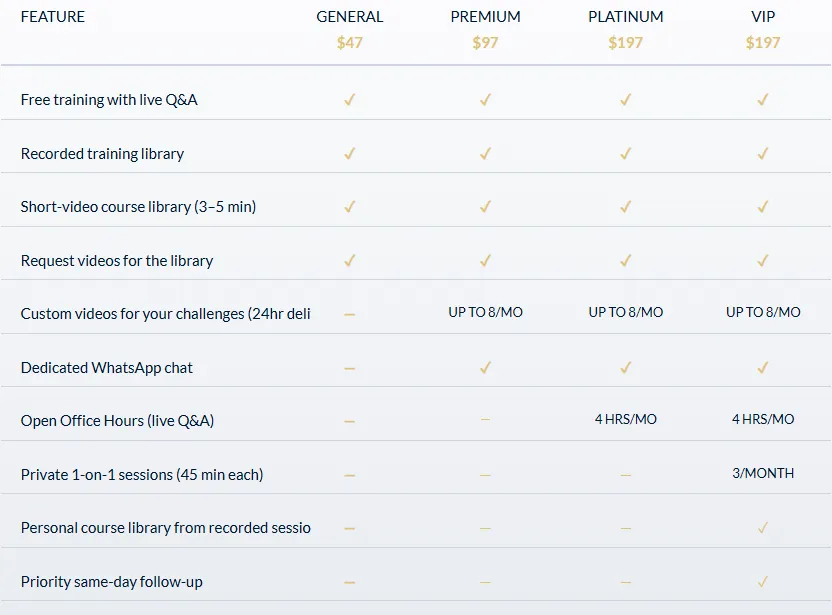Click the General dash for Dedicated WhatsApp chat
Screen dimensions: 832x615
pos(349,368)
